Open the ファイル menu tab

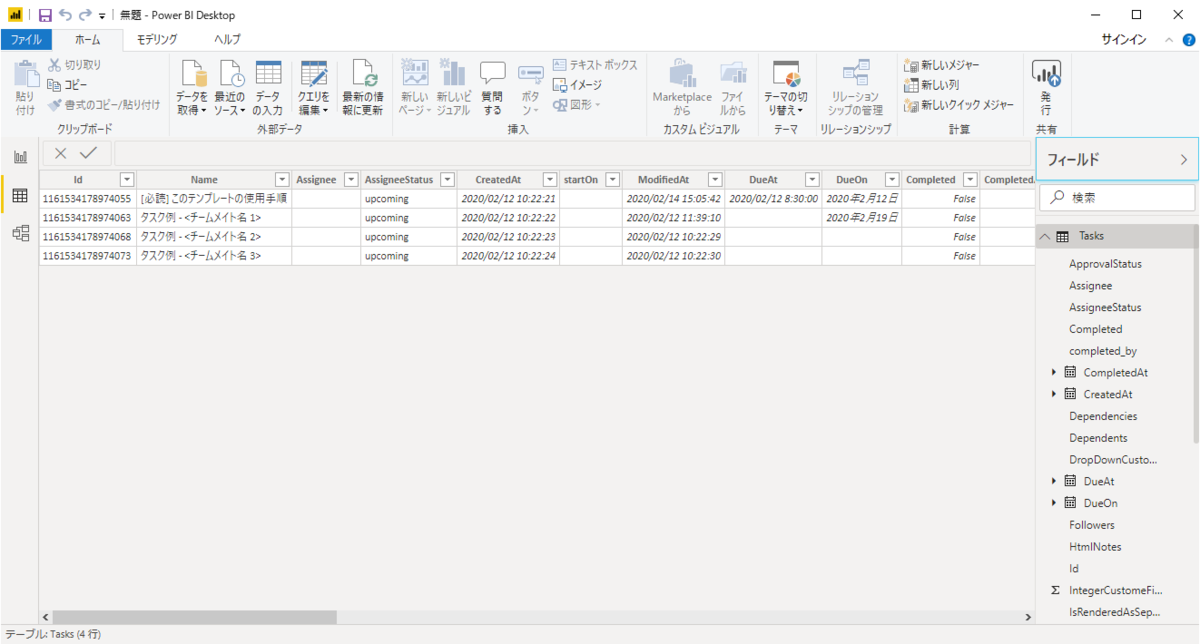[26, 40]
